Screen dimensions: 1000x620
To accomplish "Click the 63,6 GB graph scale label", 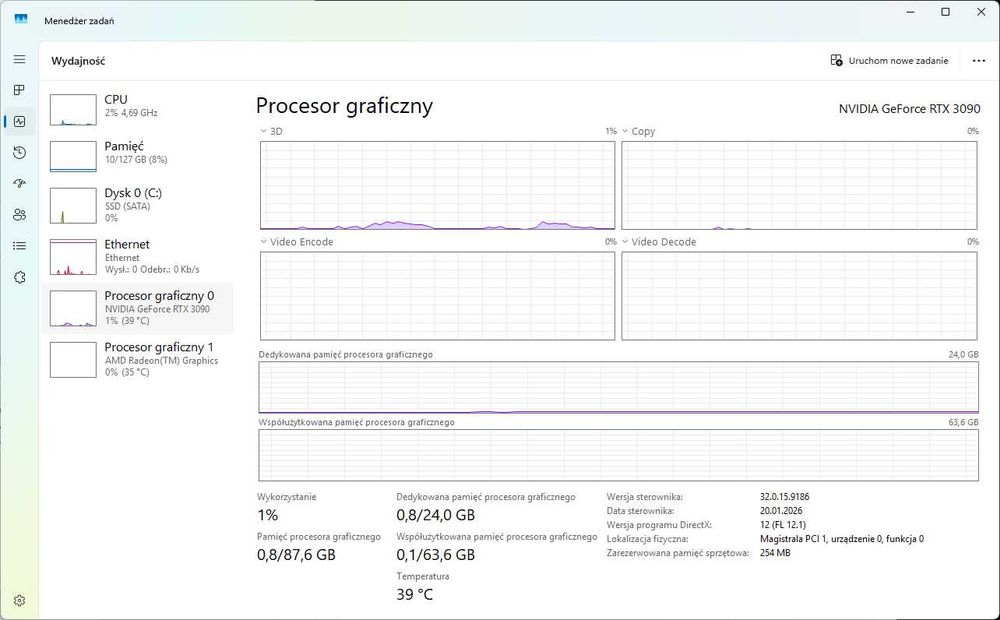I will [x=963, y=422].
